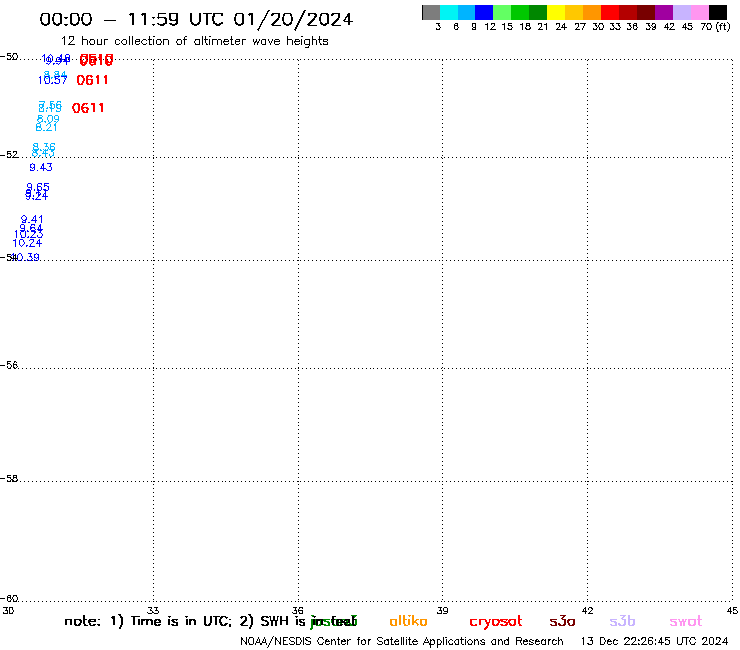Image resolution: width=740 pixels, height=650 pixels.
Task: Select the cyan swatch in the wave height legend
Action: click(448, 12)
